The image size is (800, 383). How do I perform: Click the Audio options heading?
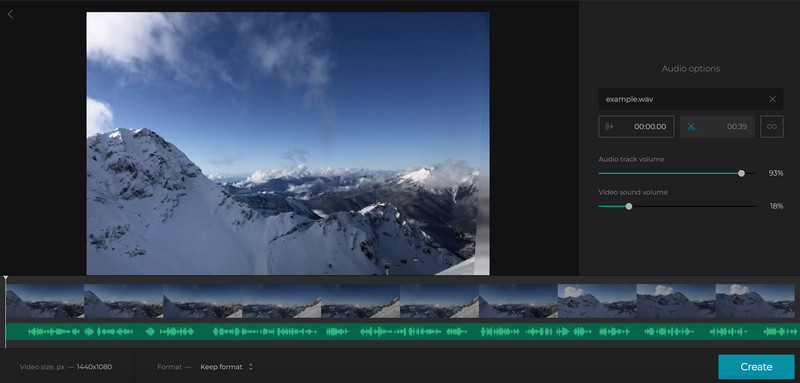tap(691, 68)
